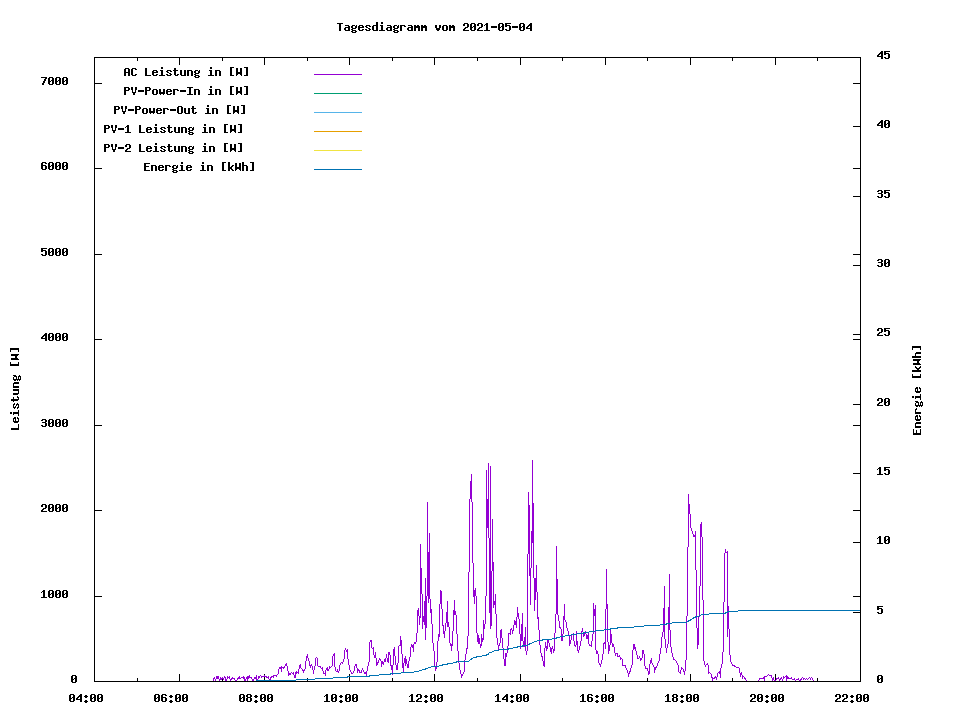The width and height of the screenshot is (960, 720).
Task: Click the Energie in [kWh] legend label
Action: click(199, 167)
